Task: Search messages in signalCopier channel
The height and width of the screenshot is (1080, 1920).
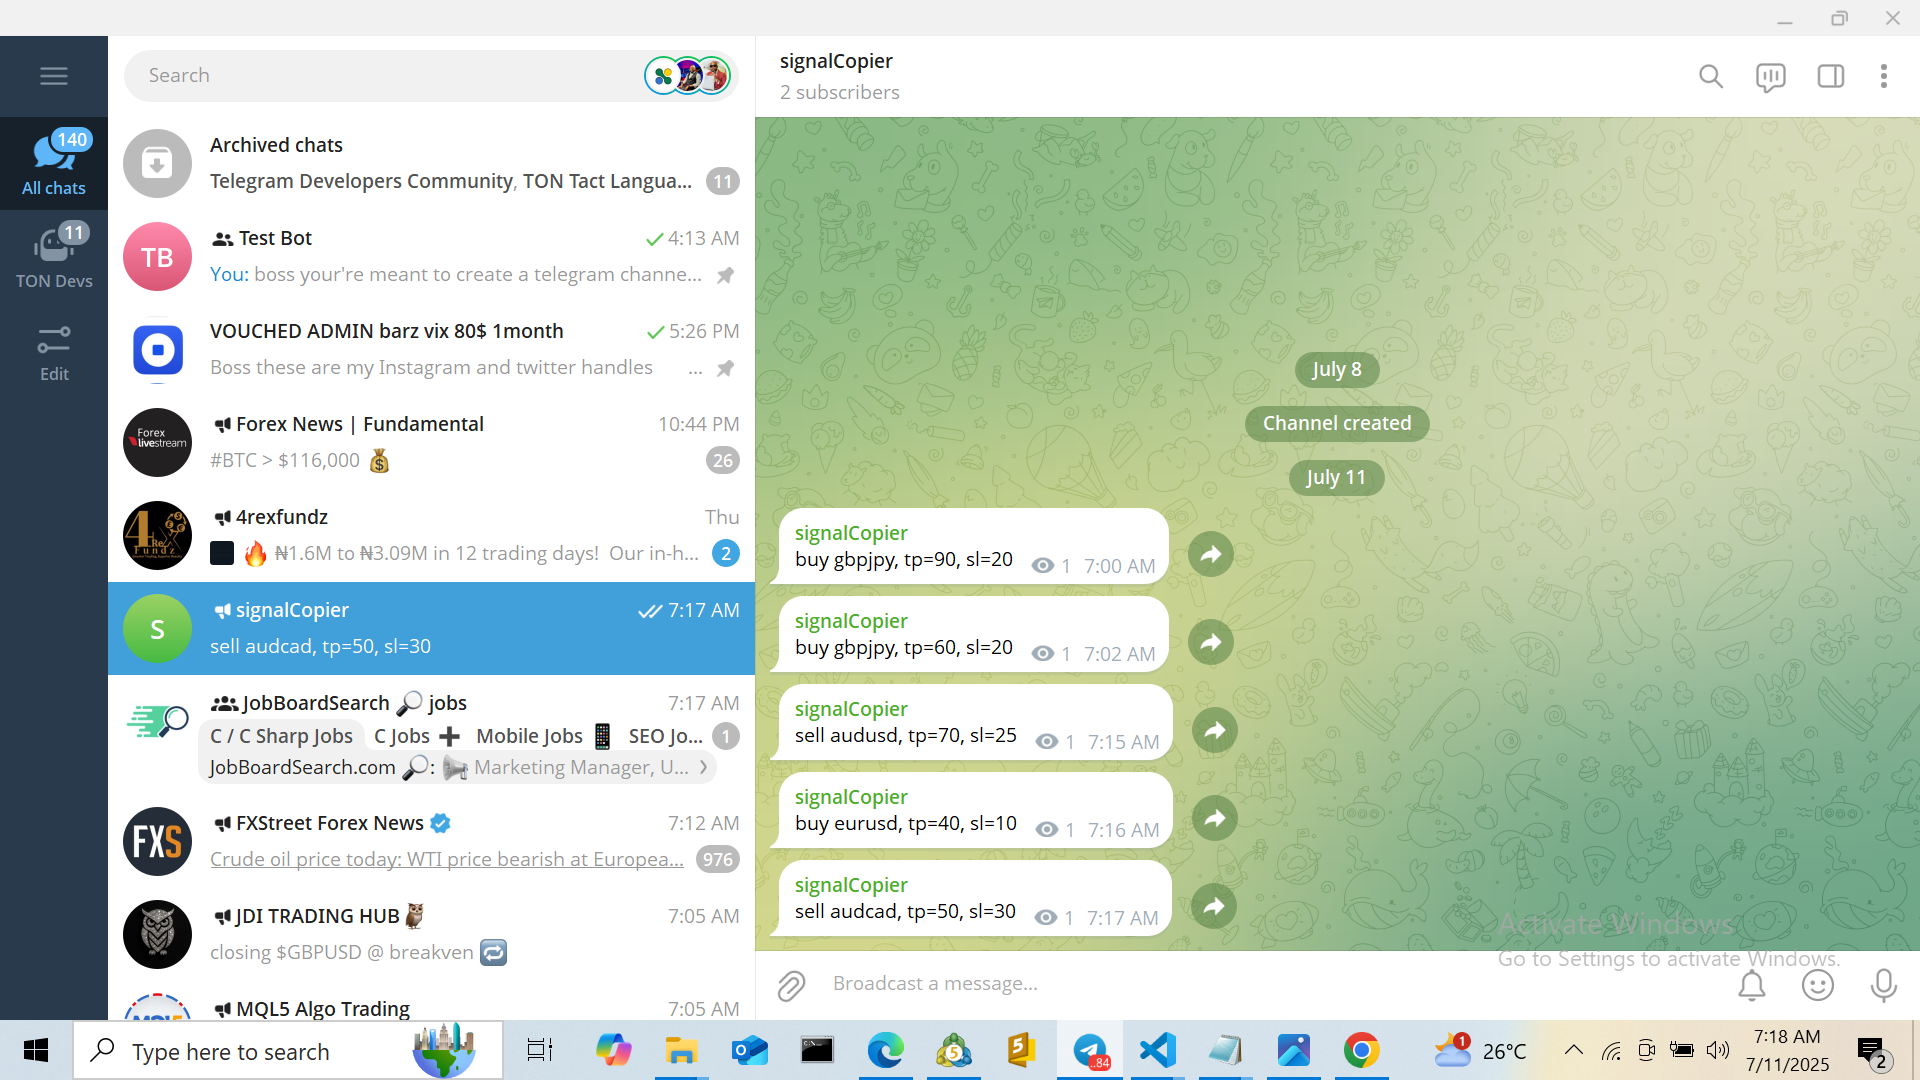Action: pyautogui.click(x=1711, y=77)
